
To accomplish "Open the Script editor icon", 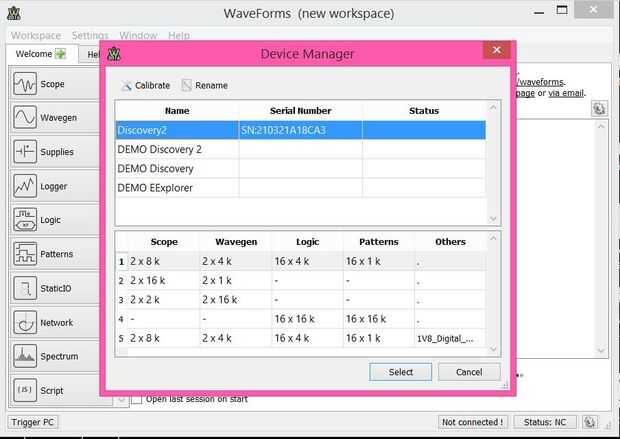I will coord(25,390).
